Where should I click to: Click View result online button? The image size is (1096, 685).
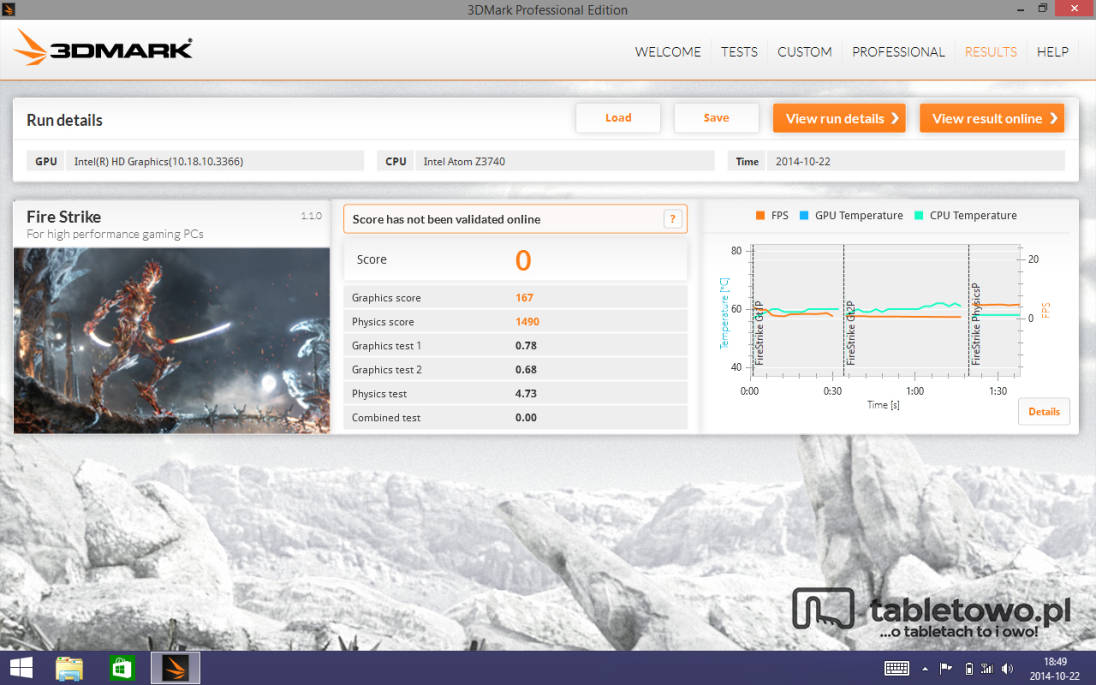coord(992,118)
